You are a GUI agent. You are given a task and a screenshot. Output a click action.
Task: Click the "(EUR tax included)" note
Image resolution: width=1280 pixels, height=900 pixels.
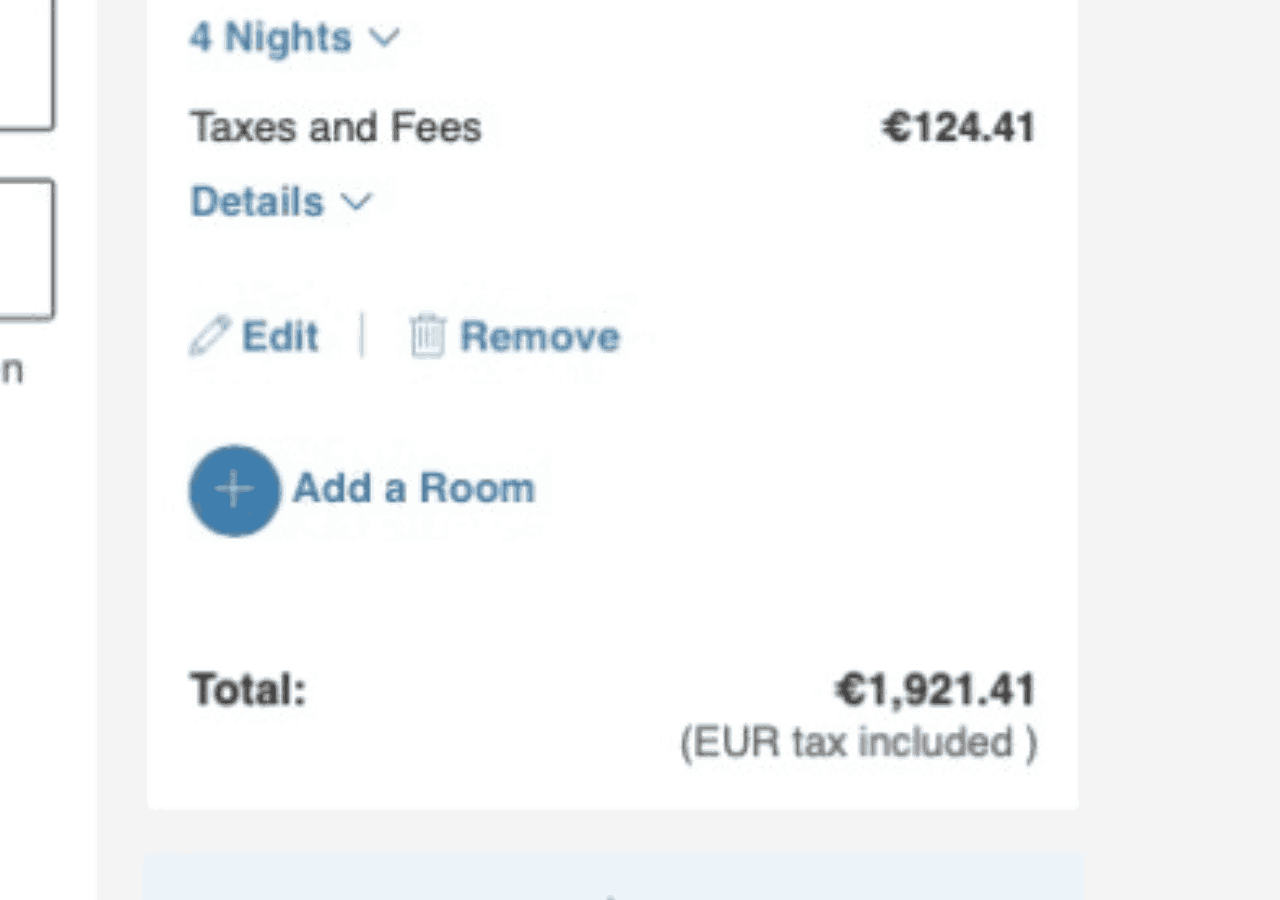click(x=858, y=743)
